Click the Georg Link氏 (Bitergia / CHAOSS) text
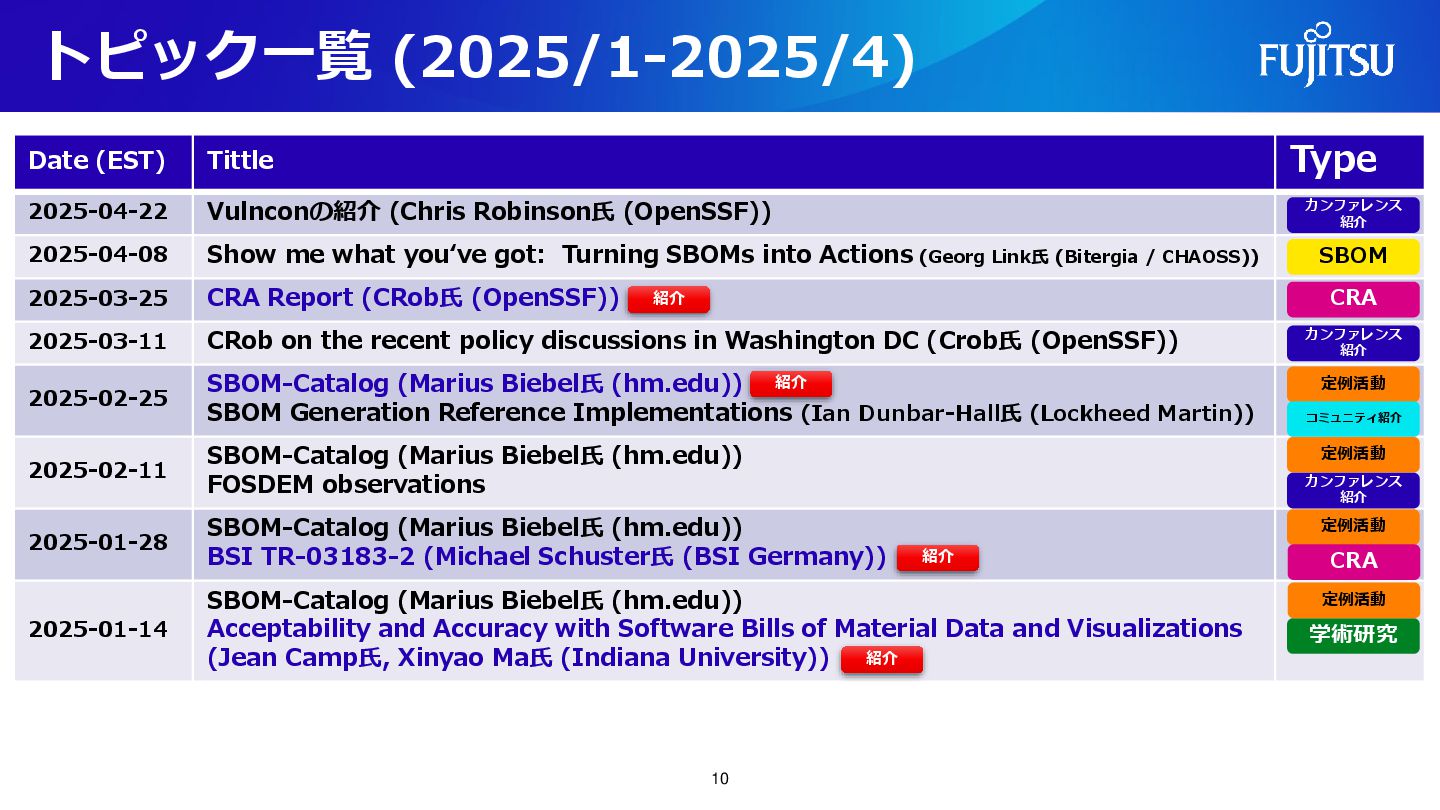The width and height of the screenshot is (1440, 810). (1089, 257)
